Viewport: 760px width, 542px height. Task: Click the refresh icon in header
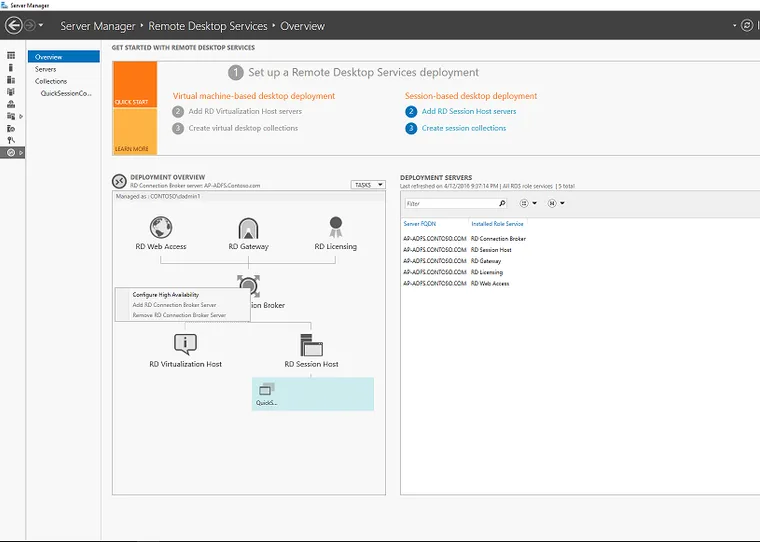pos(747,25)
